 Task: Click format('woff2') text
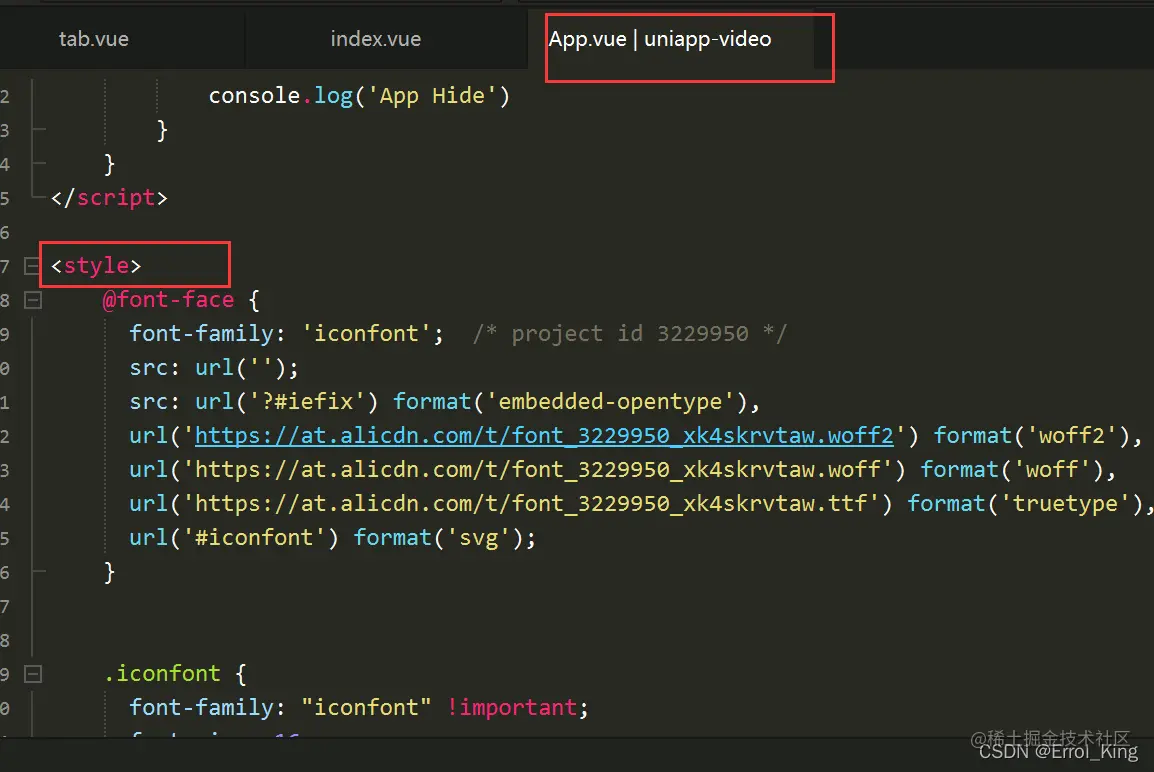click(1033, 436)
